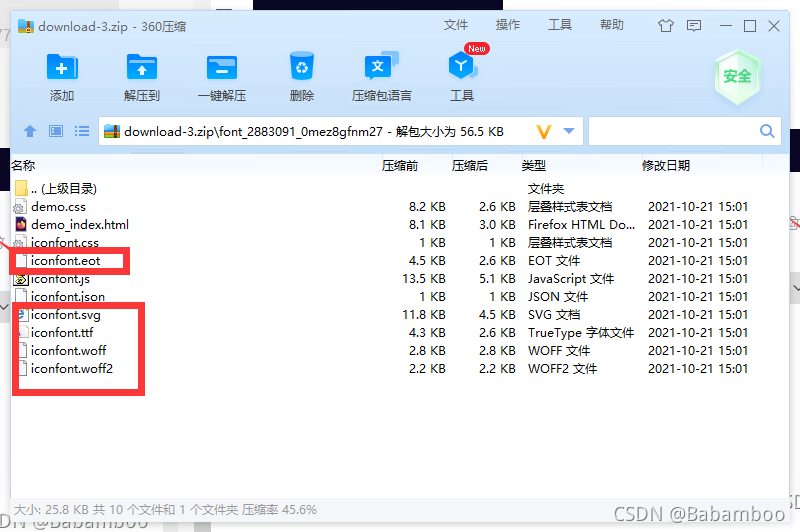Click the 安全 security shield badge
The height and width of the screenshot is (532, 800).
click(737, 77)
